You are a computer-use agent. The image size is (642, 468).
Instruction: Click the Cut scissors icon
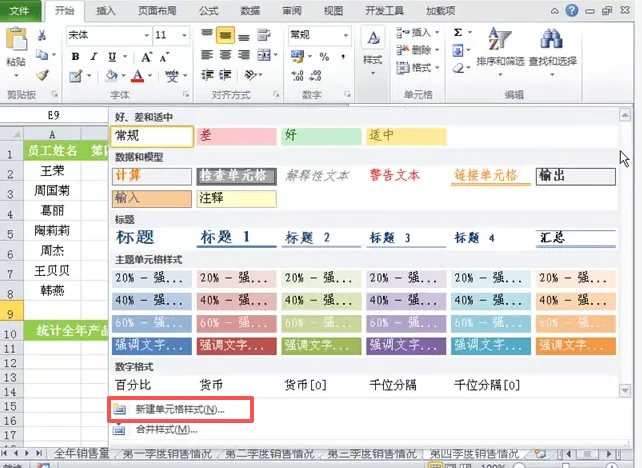point(41,36)
